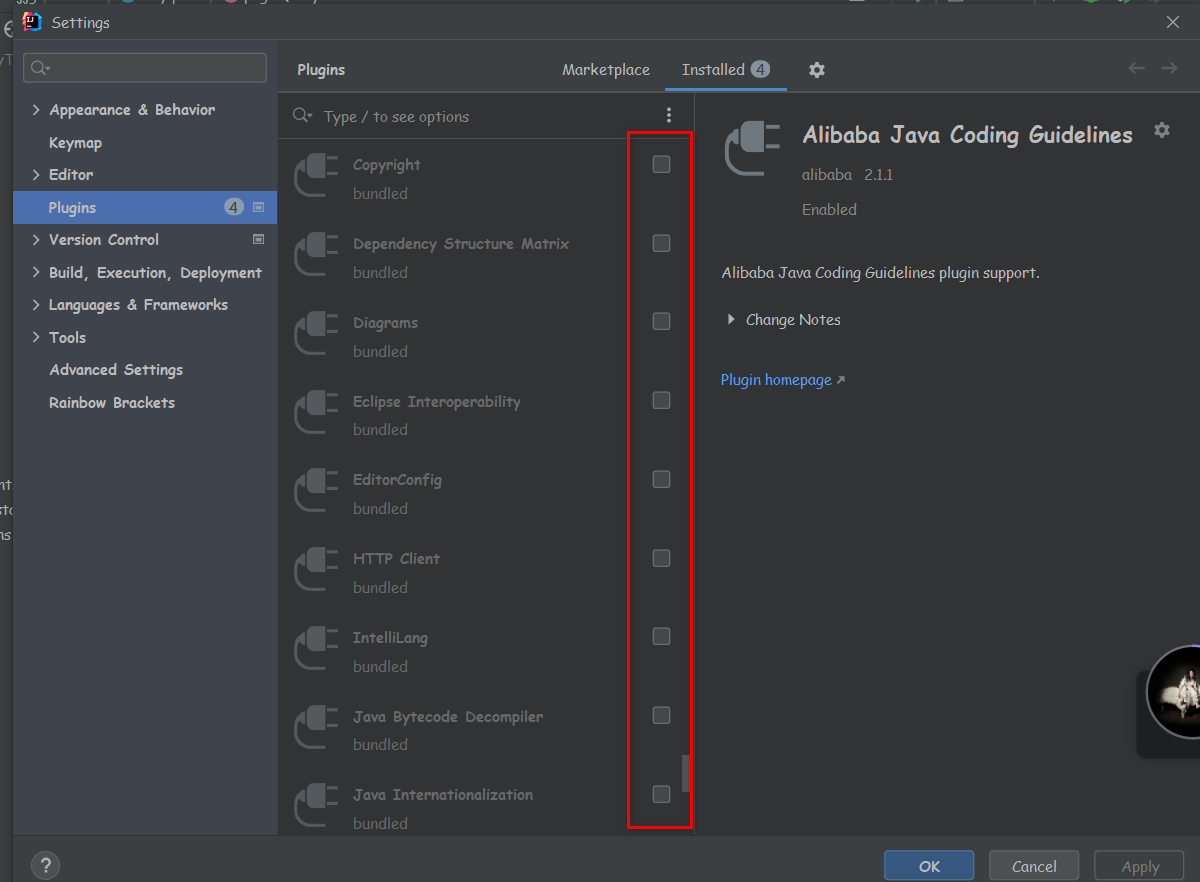Expand the Languages & Frameworks section
The width and height of the screenshot is (1200, 882).
coord(36,305)
